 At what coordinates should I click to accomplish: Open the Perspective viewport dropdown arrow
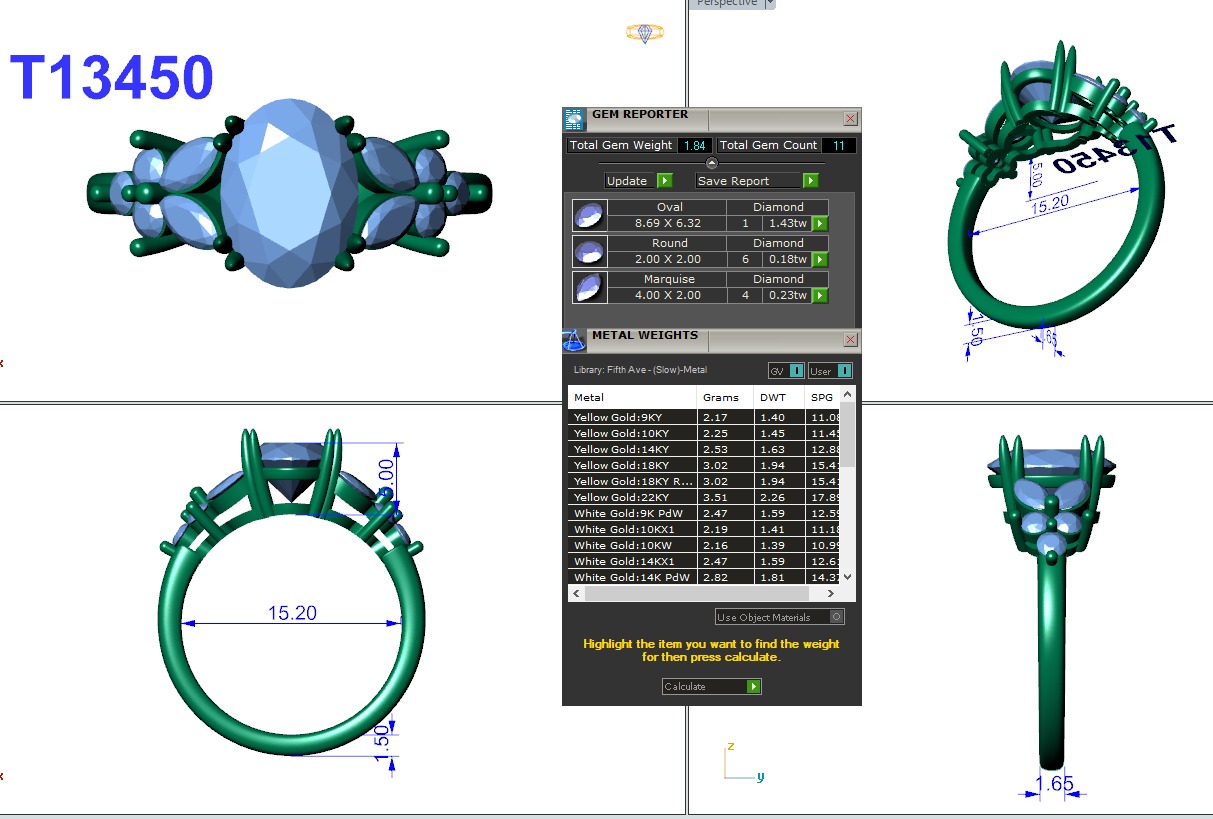(x=768, y=4)
